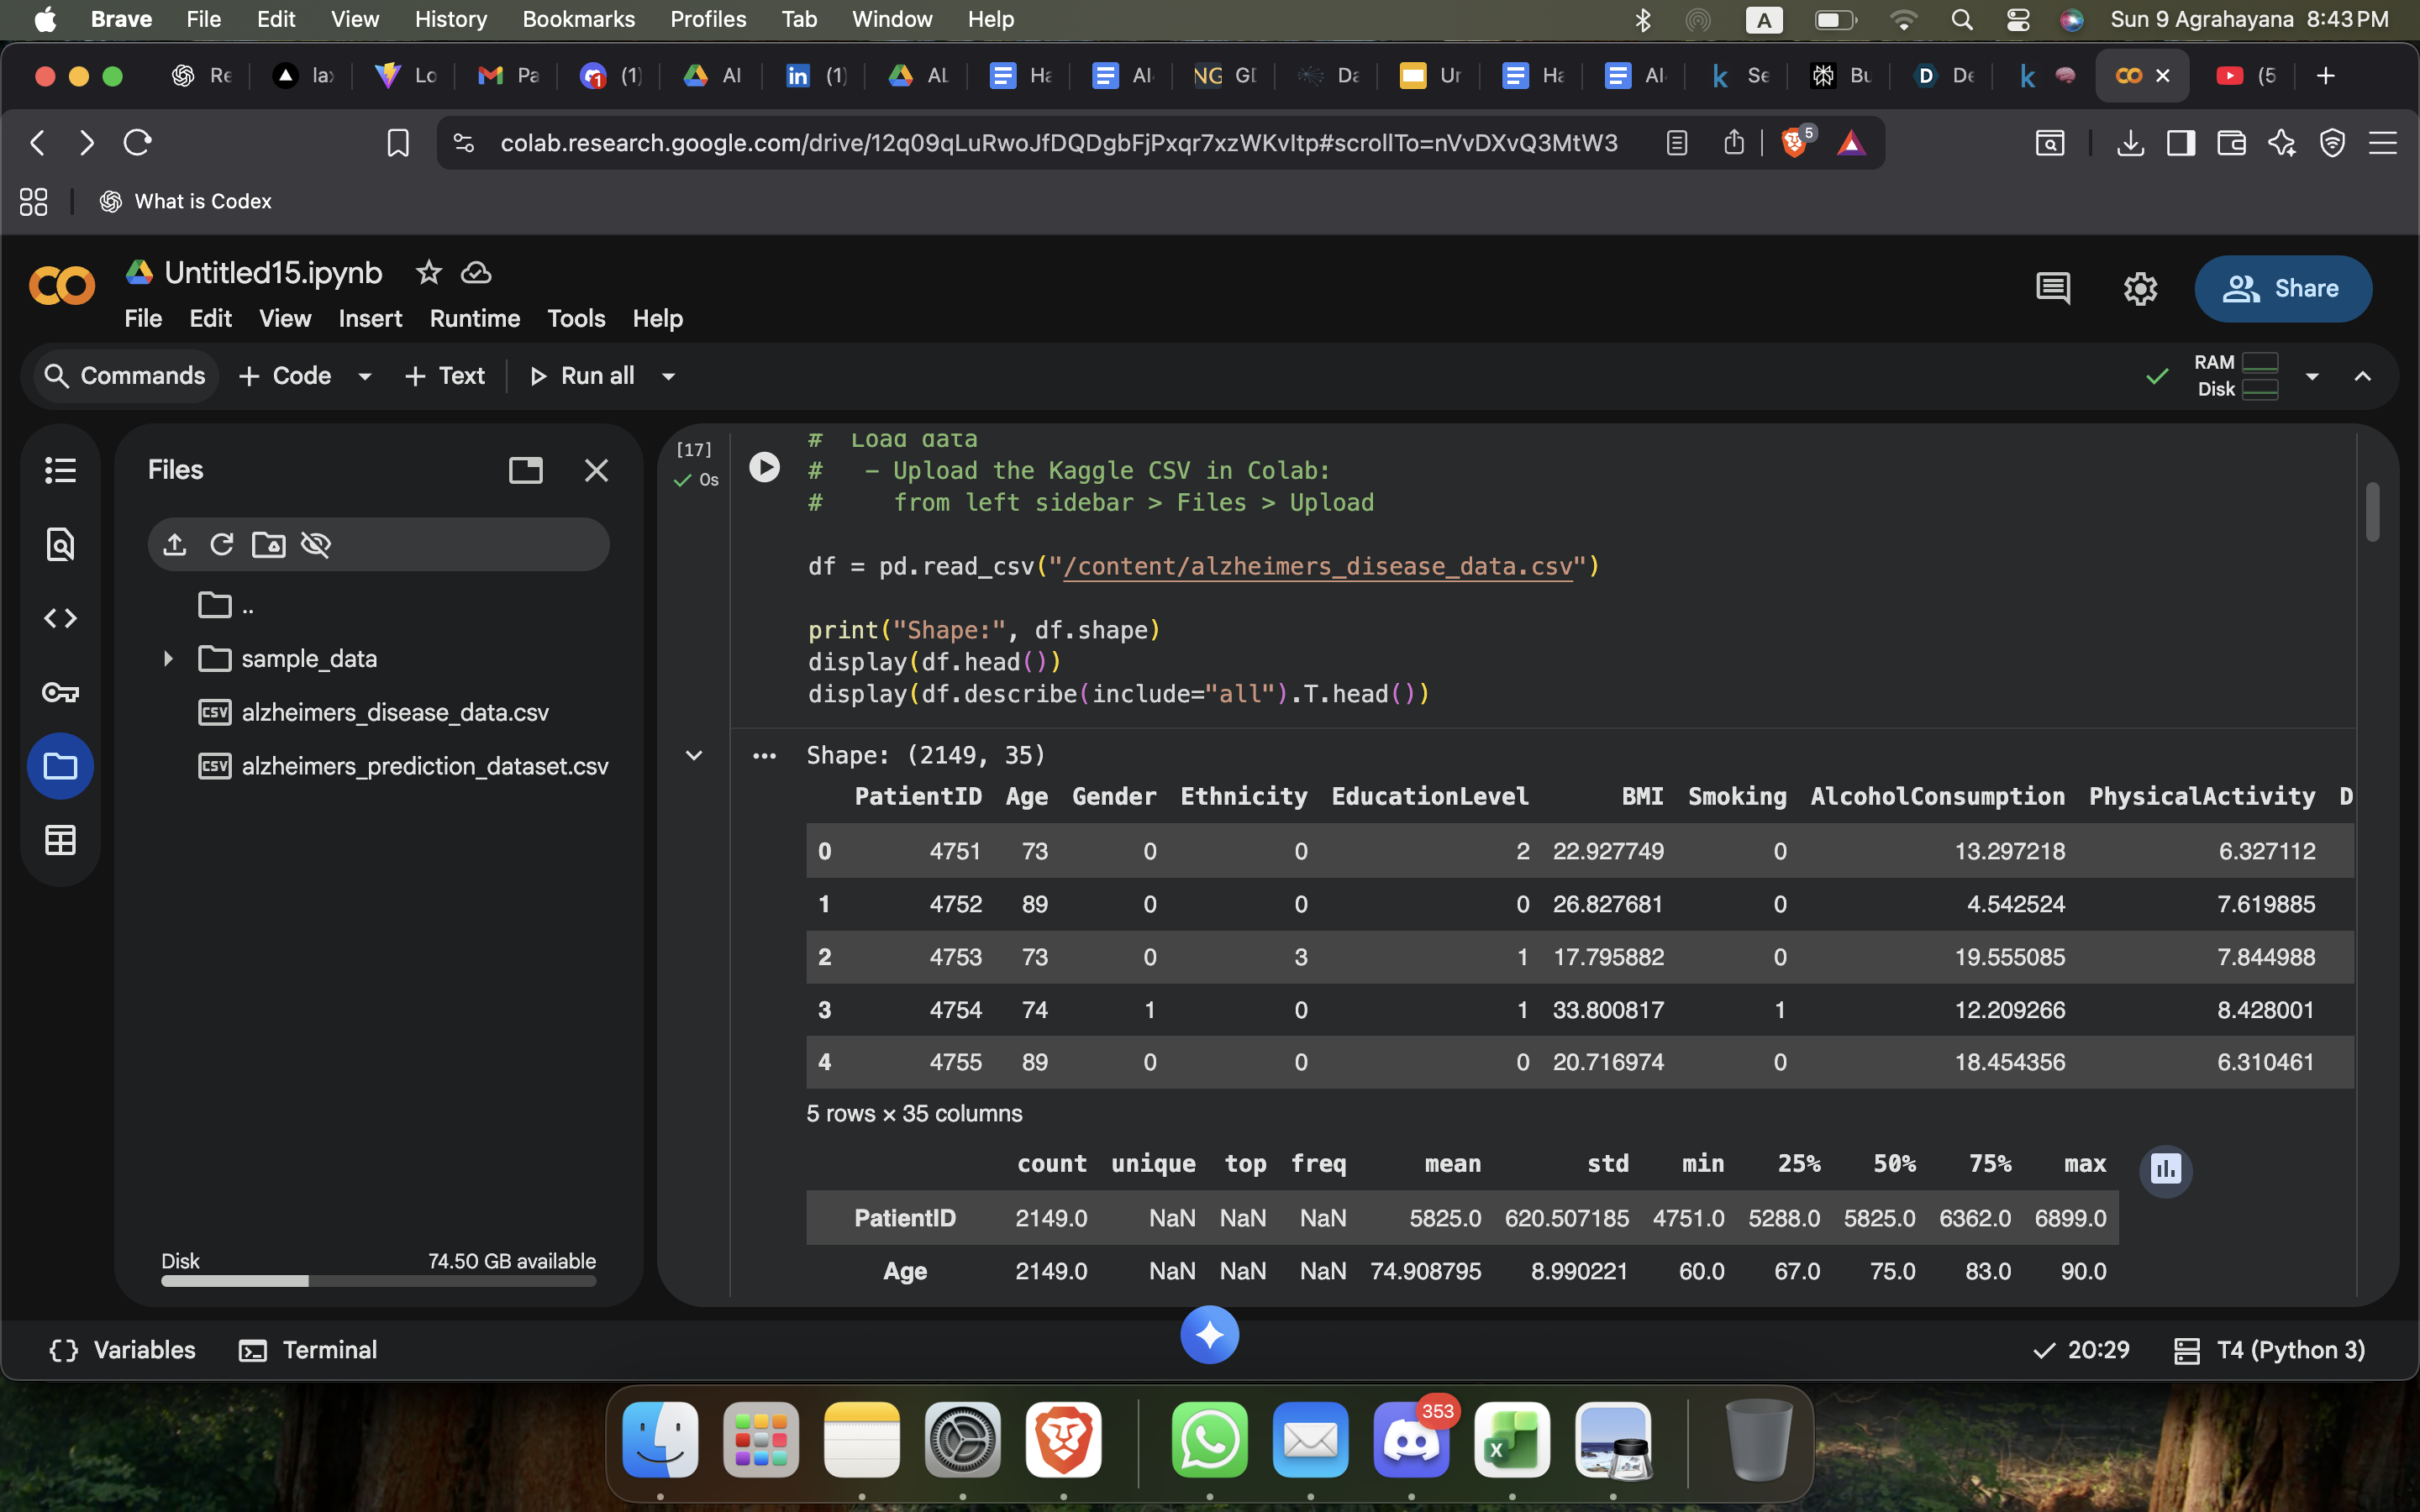
Task: Click the upload to session storage icon
Action: (x=175, y=544)
